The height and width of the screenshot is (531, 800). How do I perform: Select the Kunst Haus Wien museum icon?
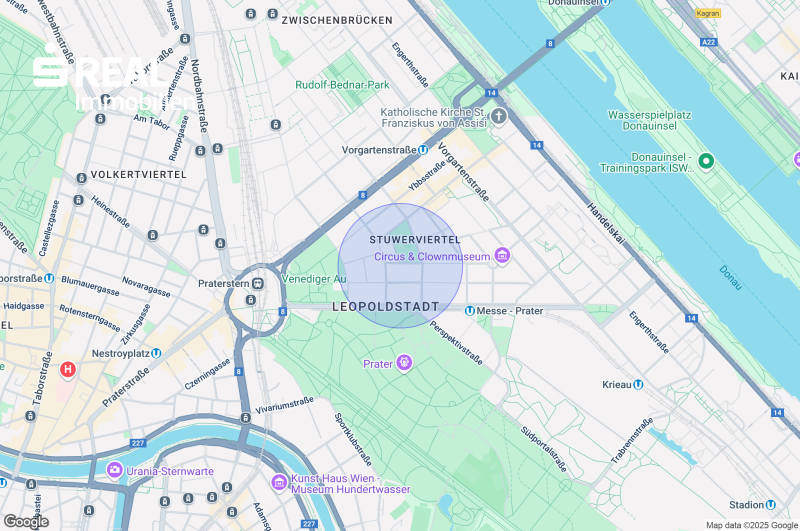[279, 482]
